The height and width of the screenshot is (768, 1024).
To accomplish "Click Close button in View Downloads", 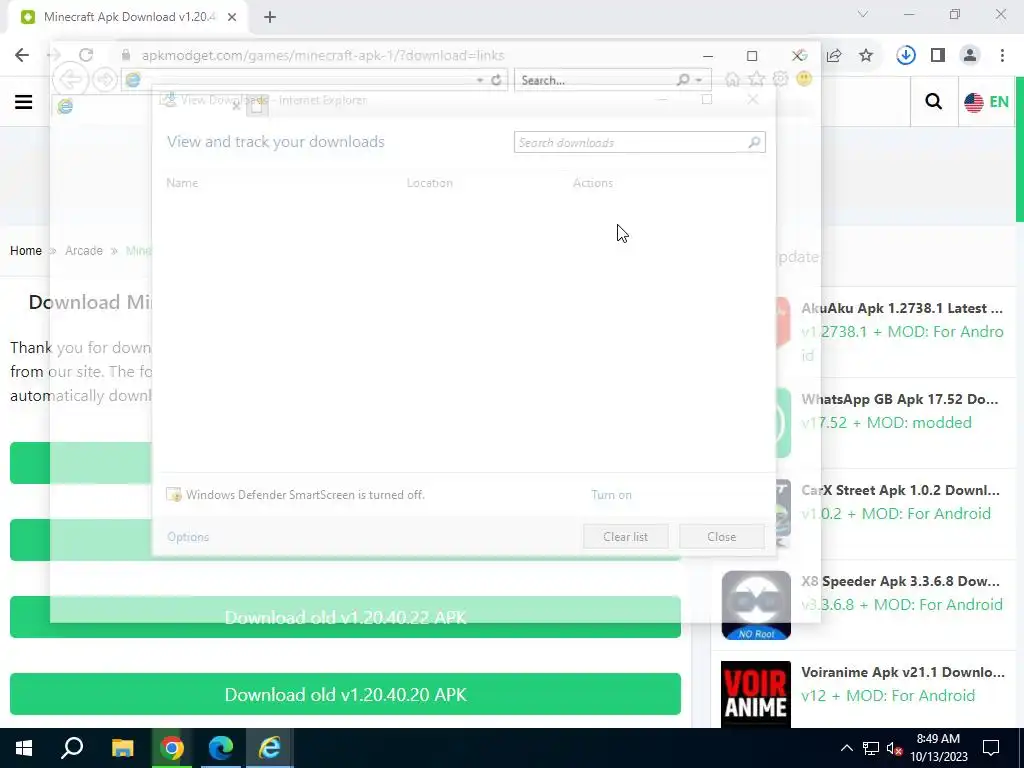I will click(x=722, y=537).
